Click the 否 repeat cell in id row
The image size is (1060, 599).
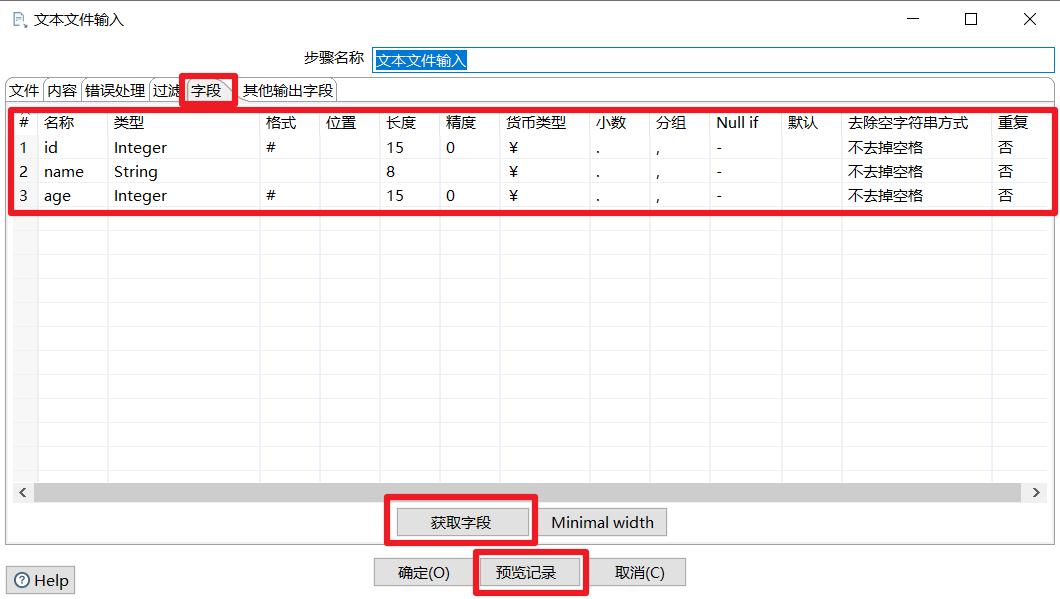click(x=1020, y=147)
